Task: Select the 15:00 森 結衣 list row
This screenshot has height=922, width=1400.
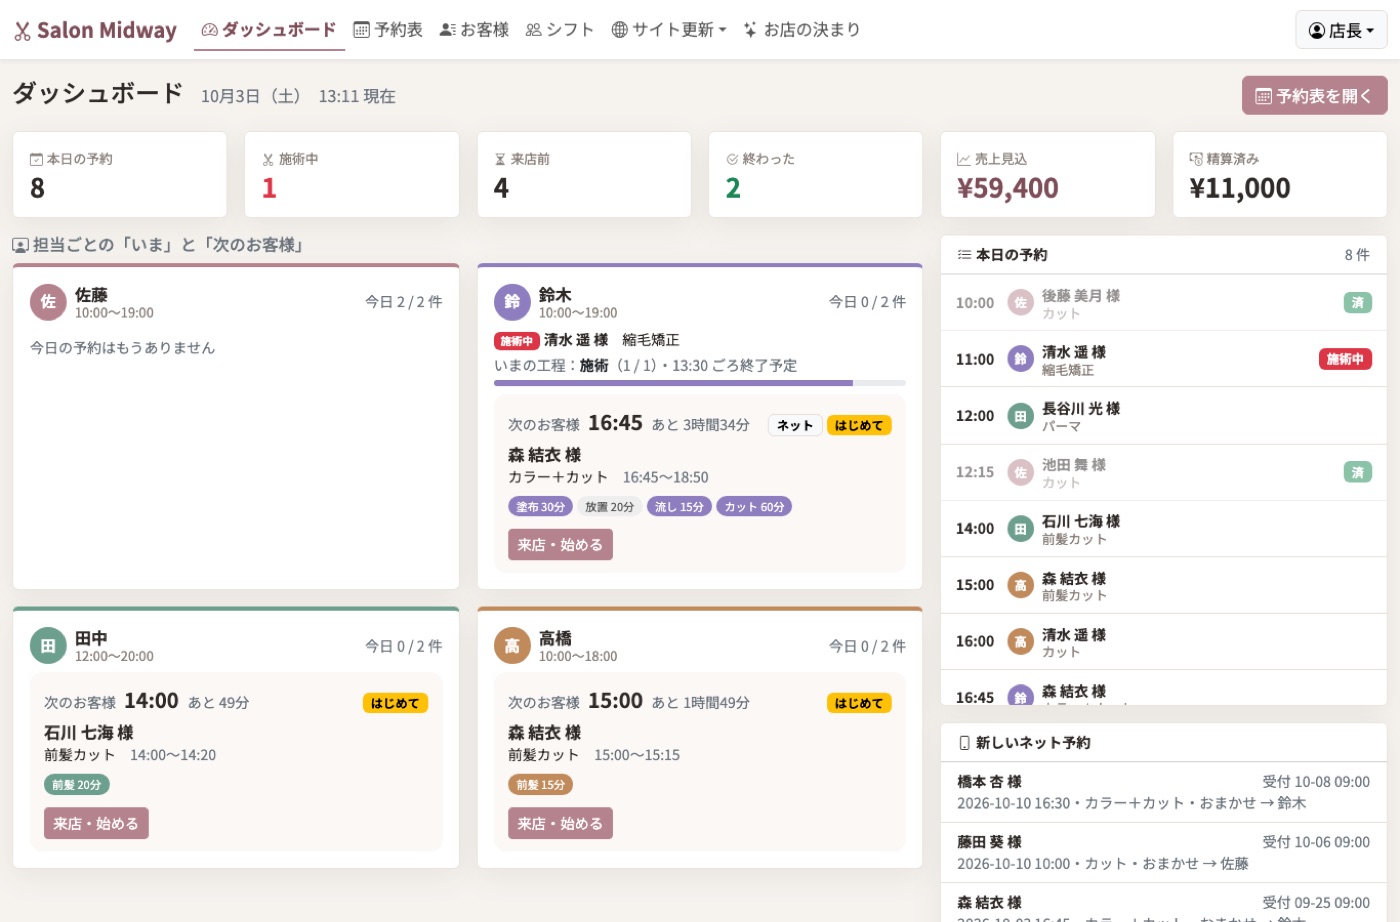Action: point(1164,585)
